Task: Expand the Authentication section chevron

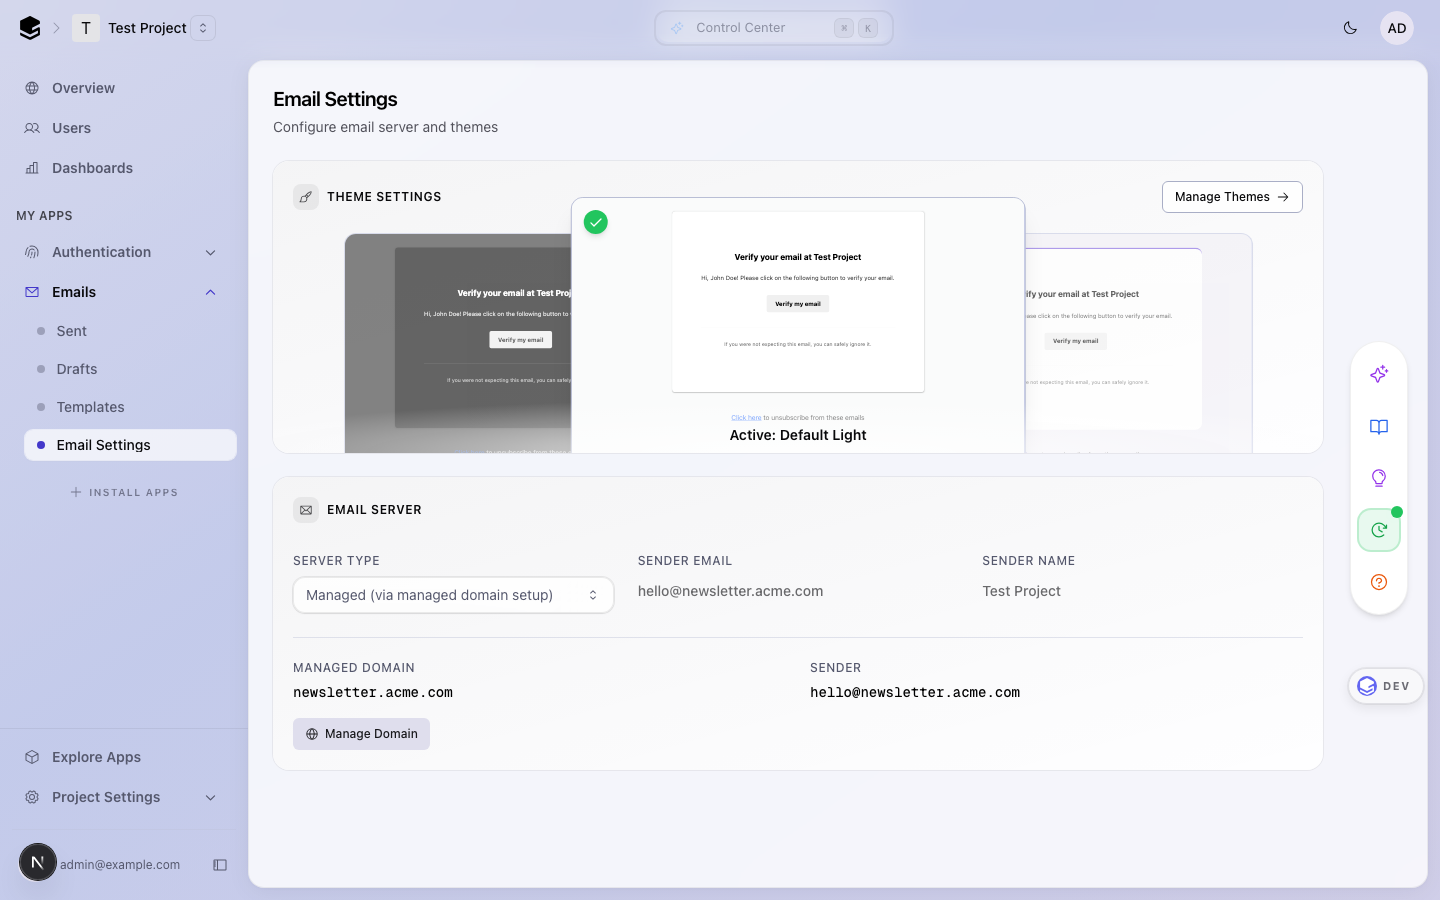Action: point(211,252)
